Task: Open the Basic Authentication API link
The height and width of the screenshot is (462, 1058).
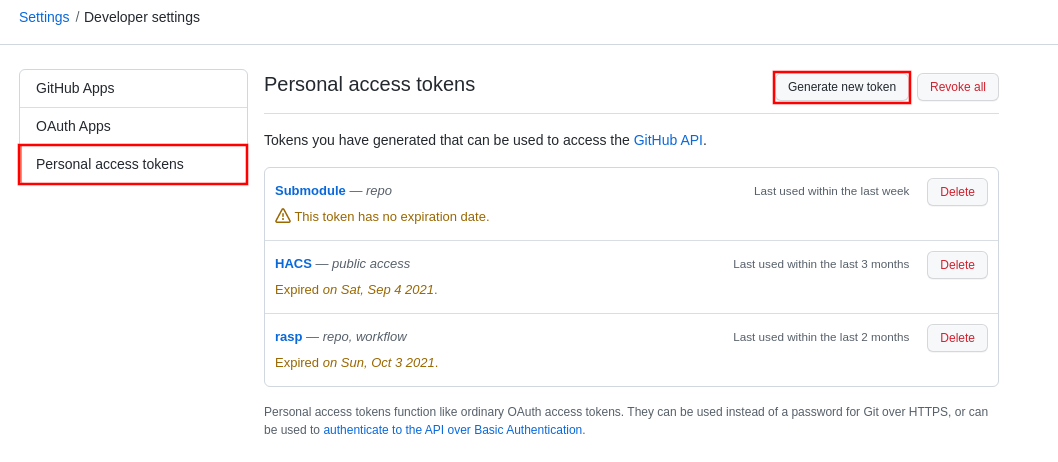Action: tap(454, 430)
